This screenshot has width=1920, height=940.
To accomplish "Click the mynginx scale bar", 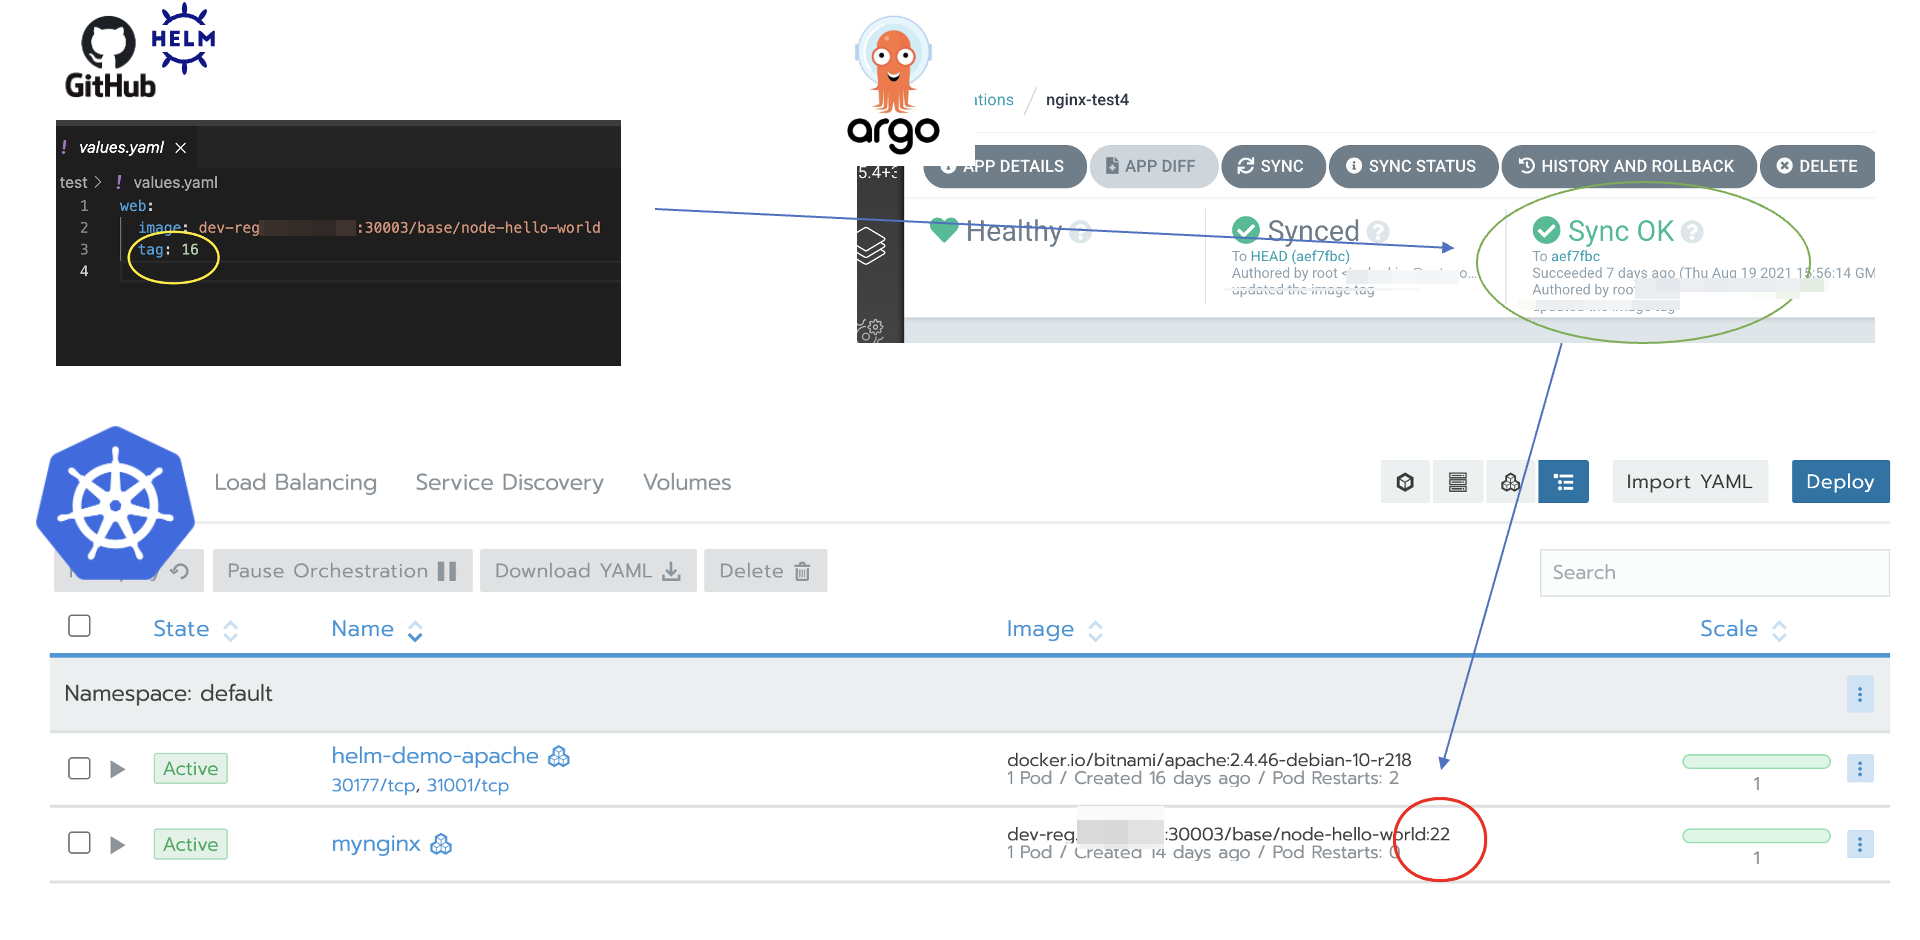I will 1756,836.
